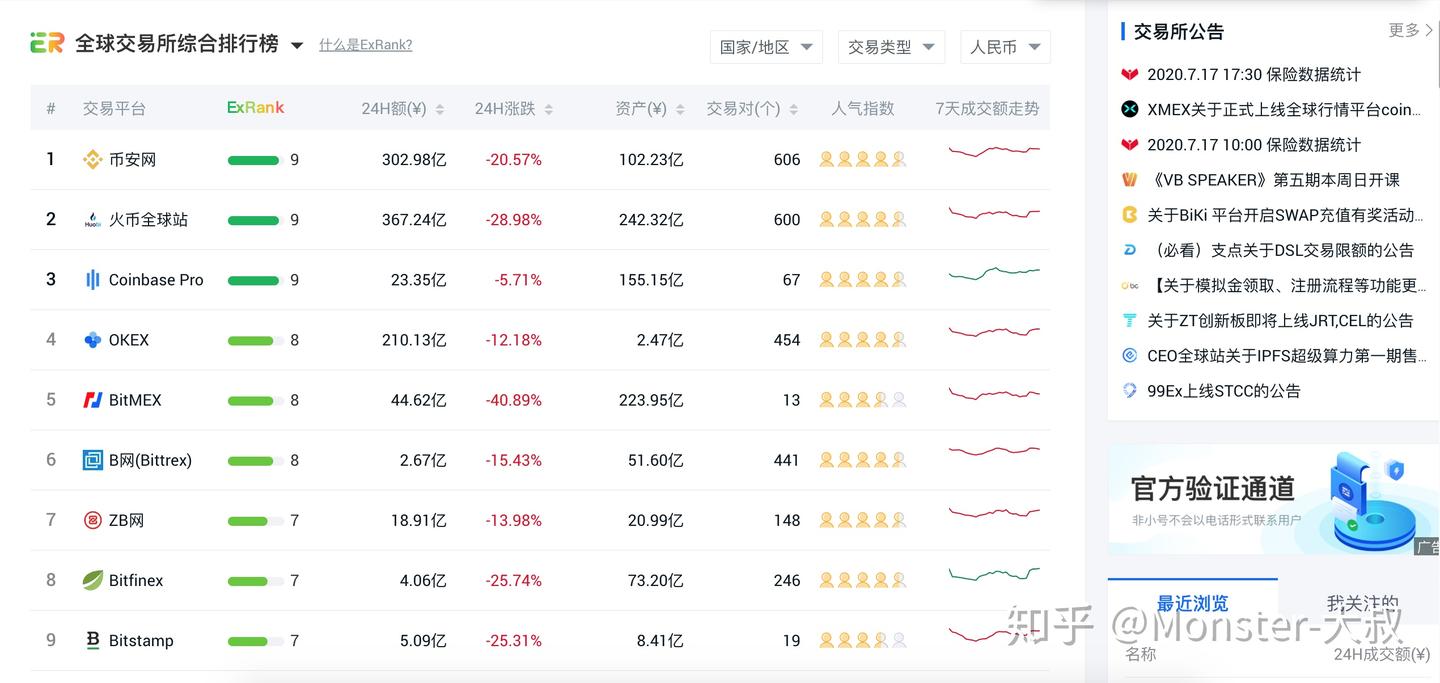1440x683 pixels.
Task: Open the 什么是ExRank? link
Action: (365, 45)
